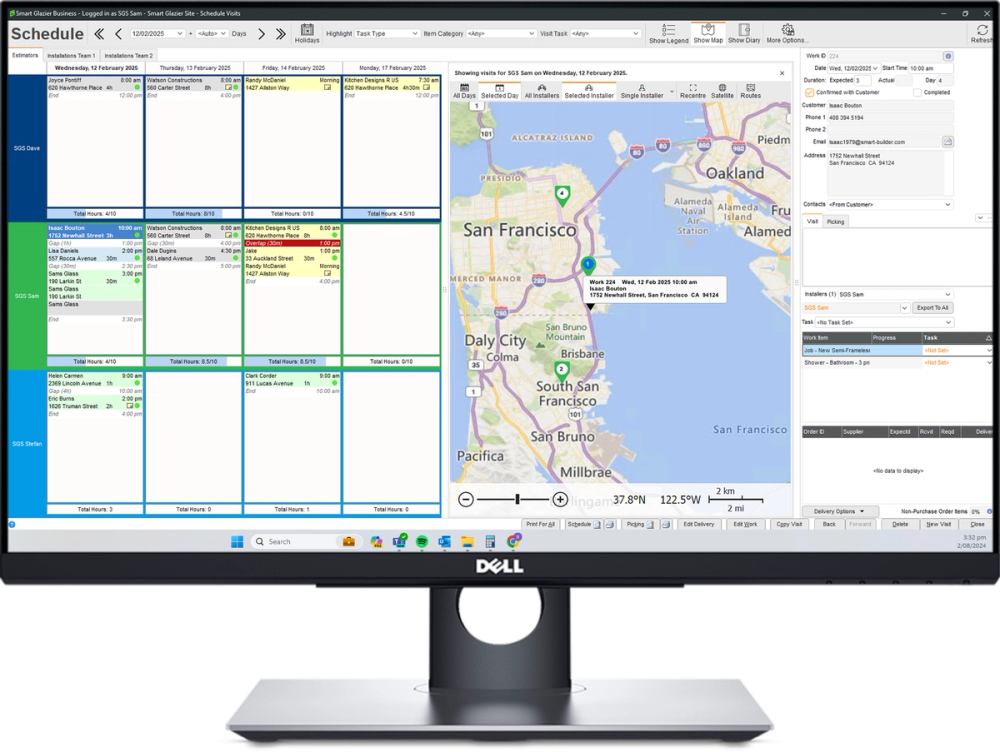Image resolution: width=1000 pixels, height=752 pixels.
Task: Expand the Single Installer dropdown arrow
Action: tap(670, 89)
